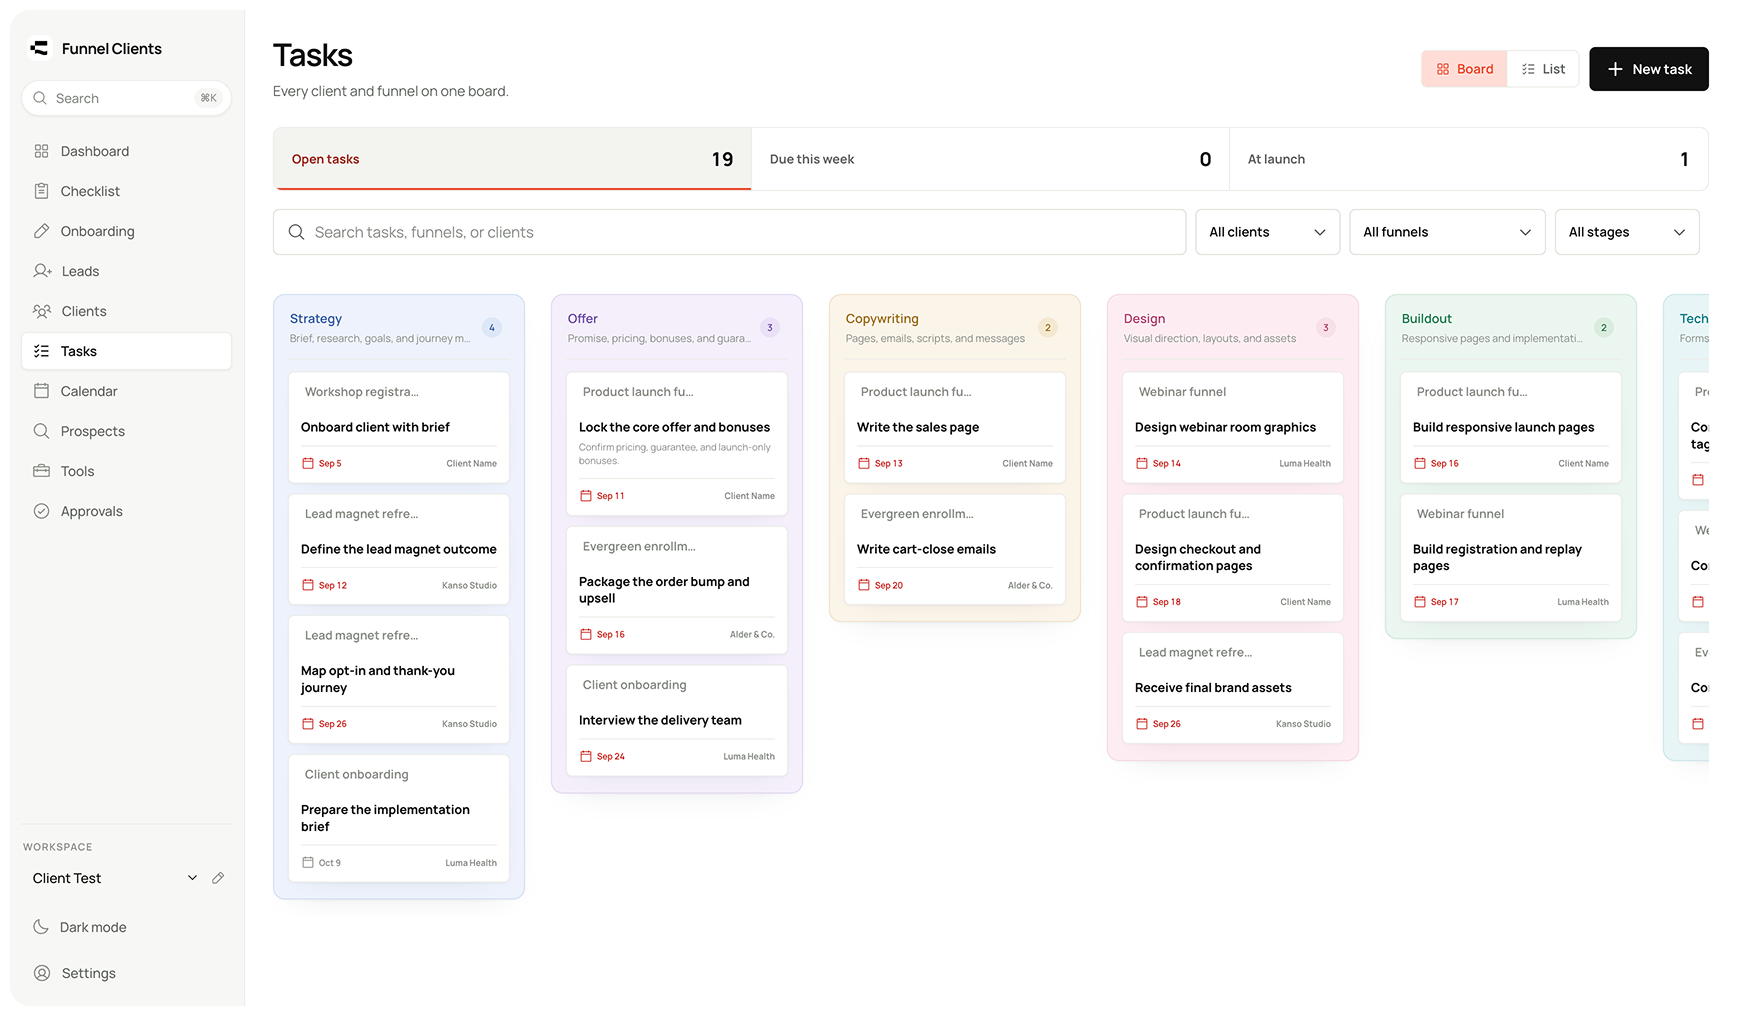Open the All clients dropdown
1747x1016 pixels.
tap(1267, 232)
